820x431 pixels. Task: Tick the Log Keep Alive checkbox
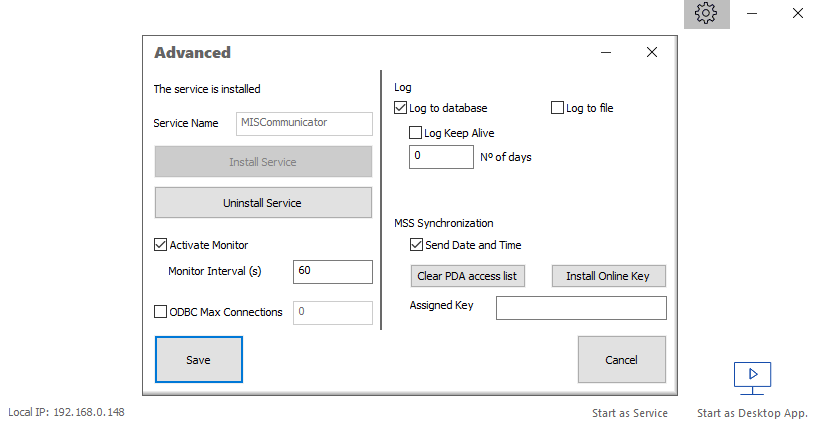(416, 132)
